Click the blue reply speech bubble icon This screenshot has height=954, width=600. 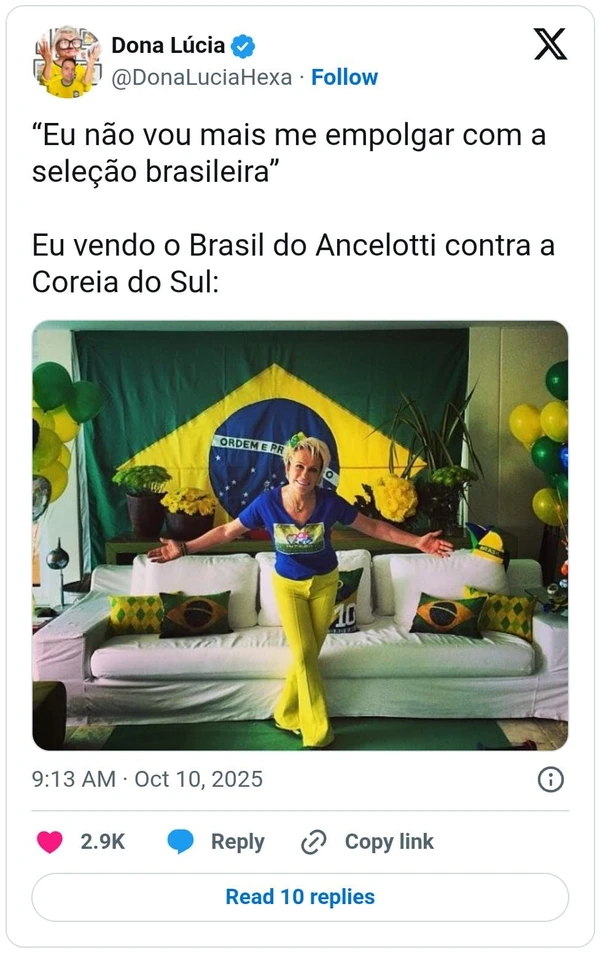tap(181, 841)
